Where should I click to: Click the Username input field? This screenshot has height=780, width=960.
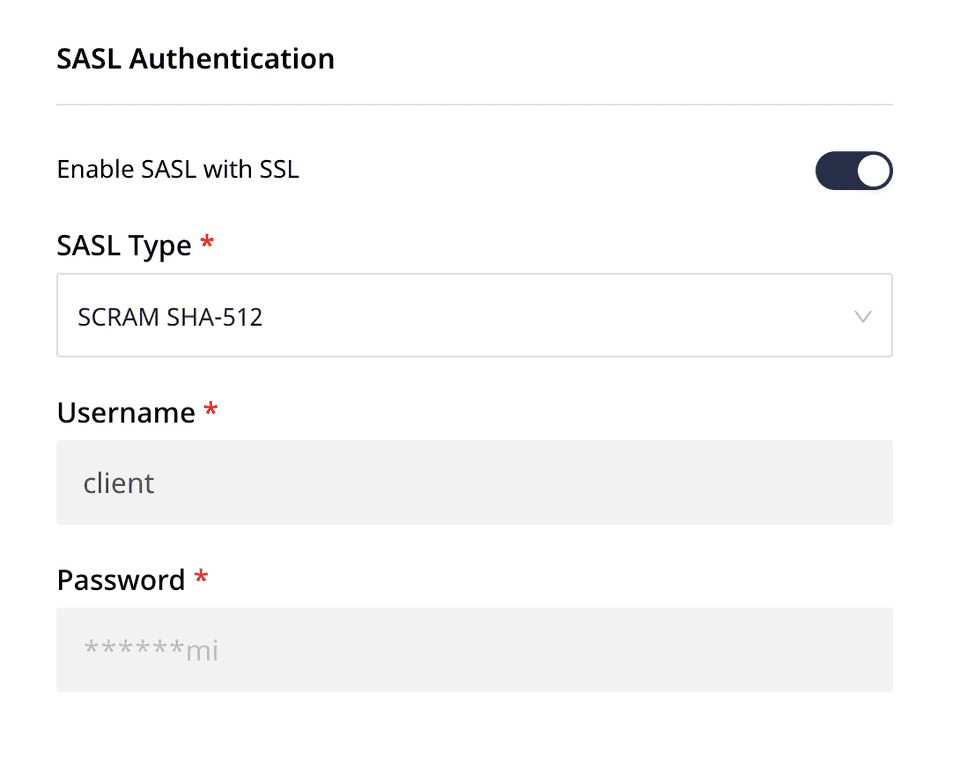pyautogui.click(x=474, y=483)
